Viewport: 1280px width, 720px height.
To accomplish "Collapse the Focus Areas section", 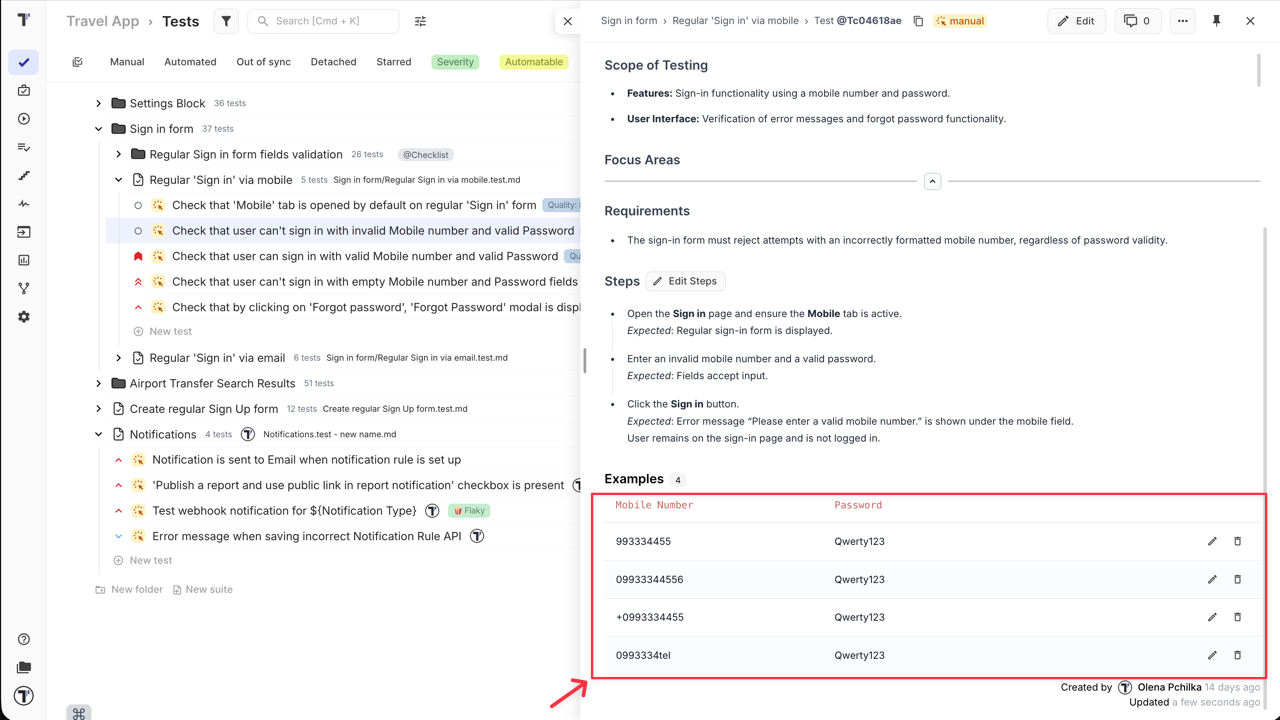I will point(932,182).
